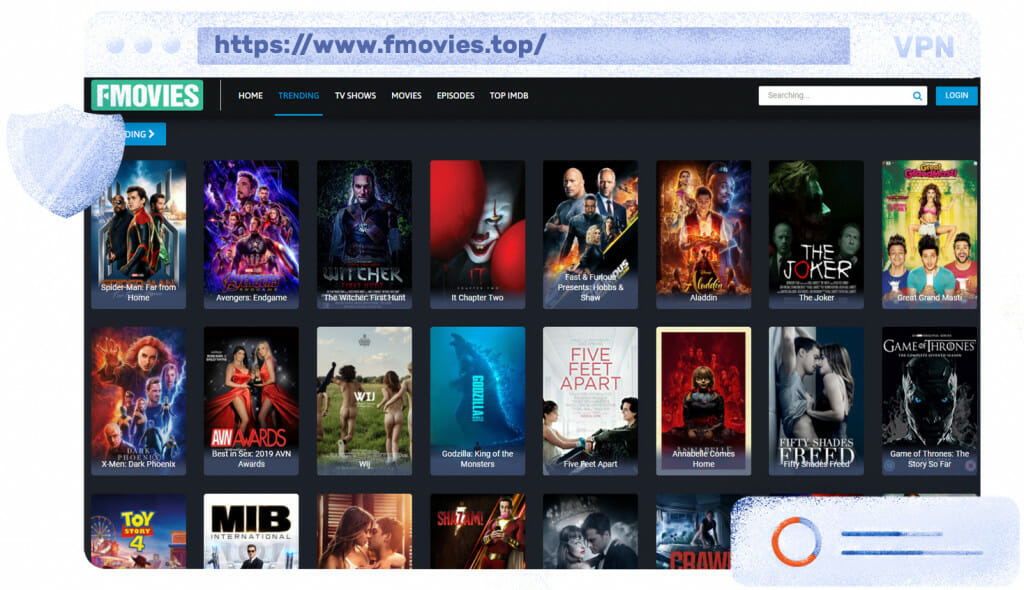Click the It Chapter Two title text
1024x590 pixels.
click(x=477, y=297)
